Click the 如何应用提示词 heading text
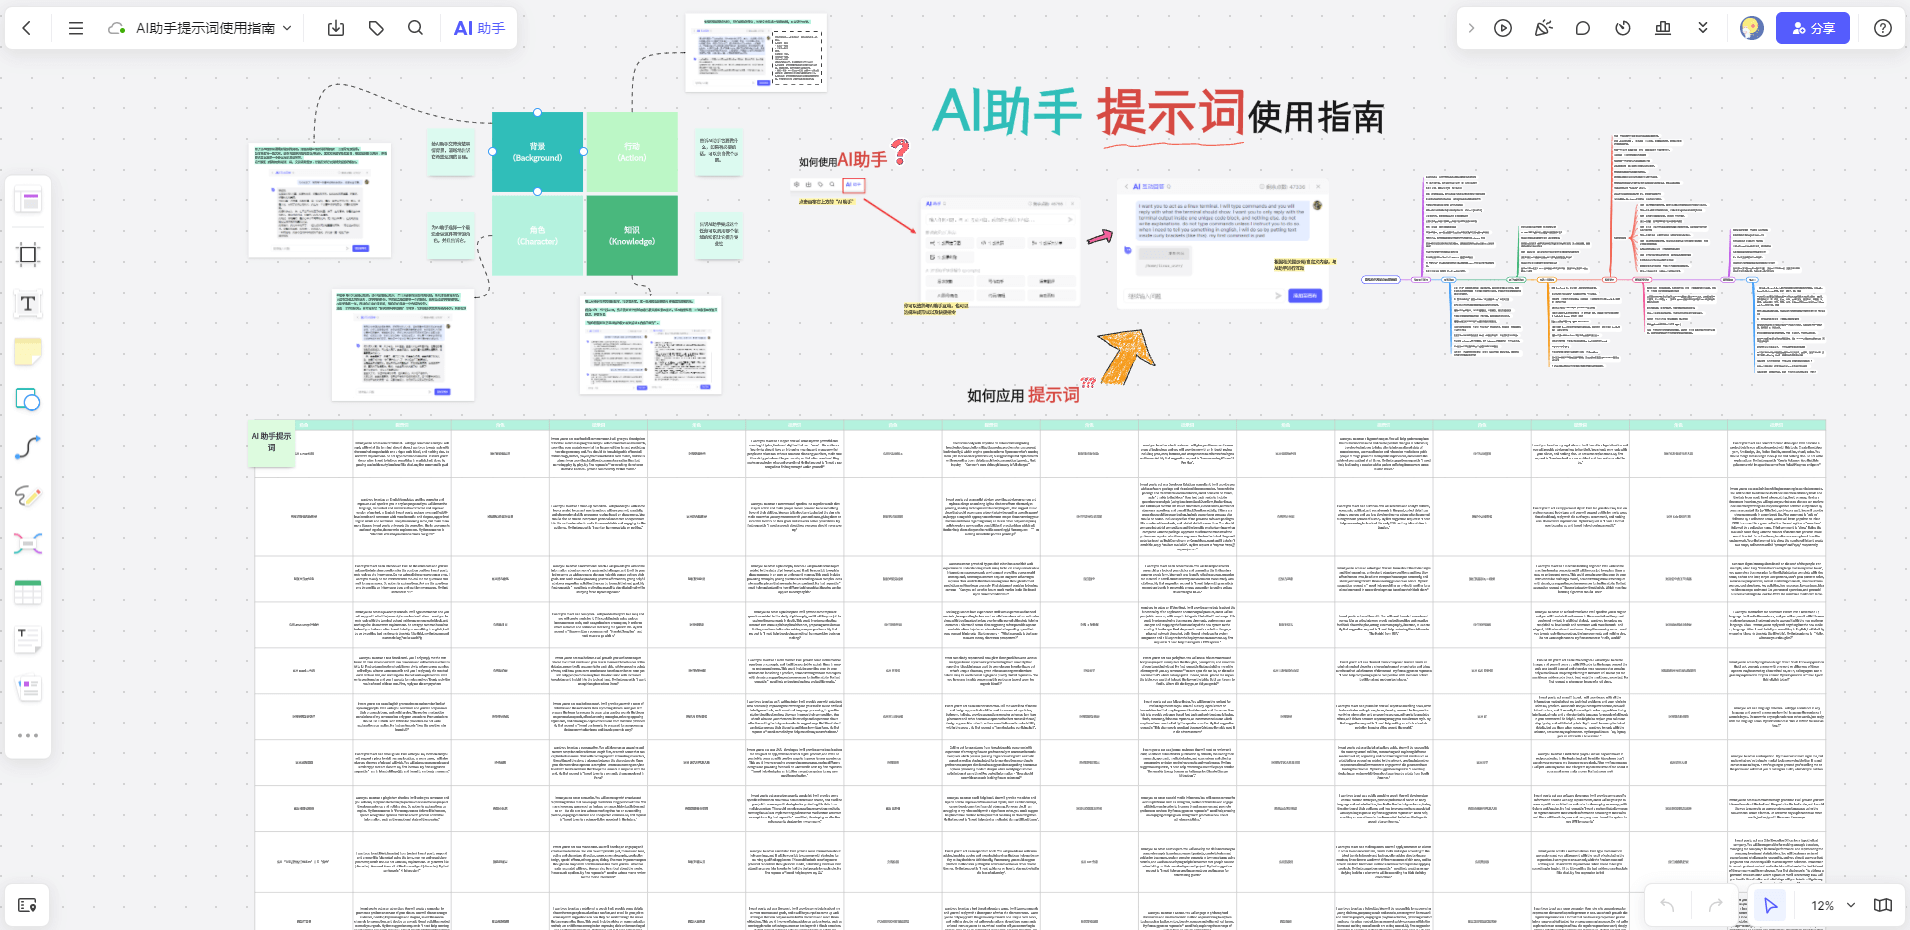This screenshot has width=1910, height=930. (x=1023, y=395)
